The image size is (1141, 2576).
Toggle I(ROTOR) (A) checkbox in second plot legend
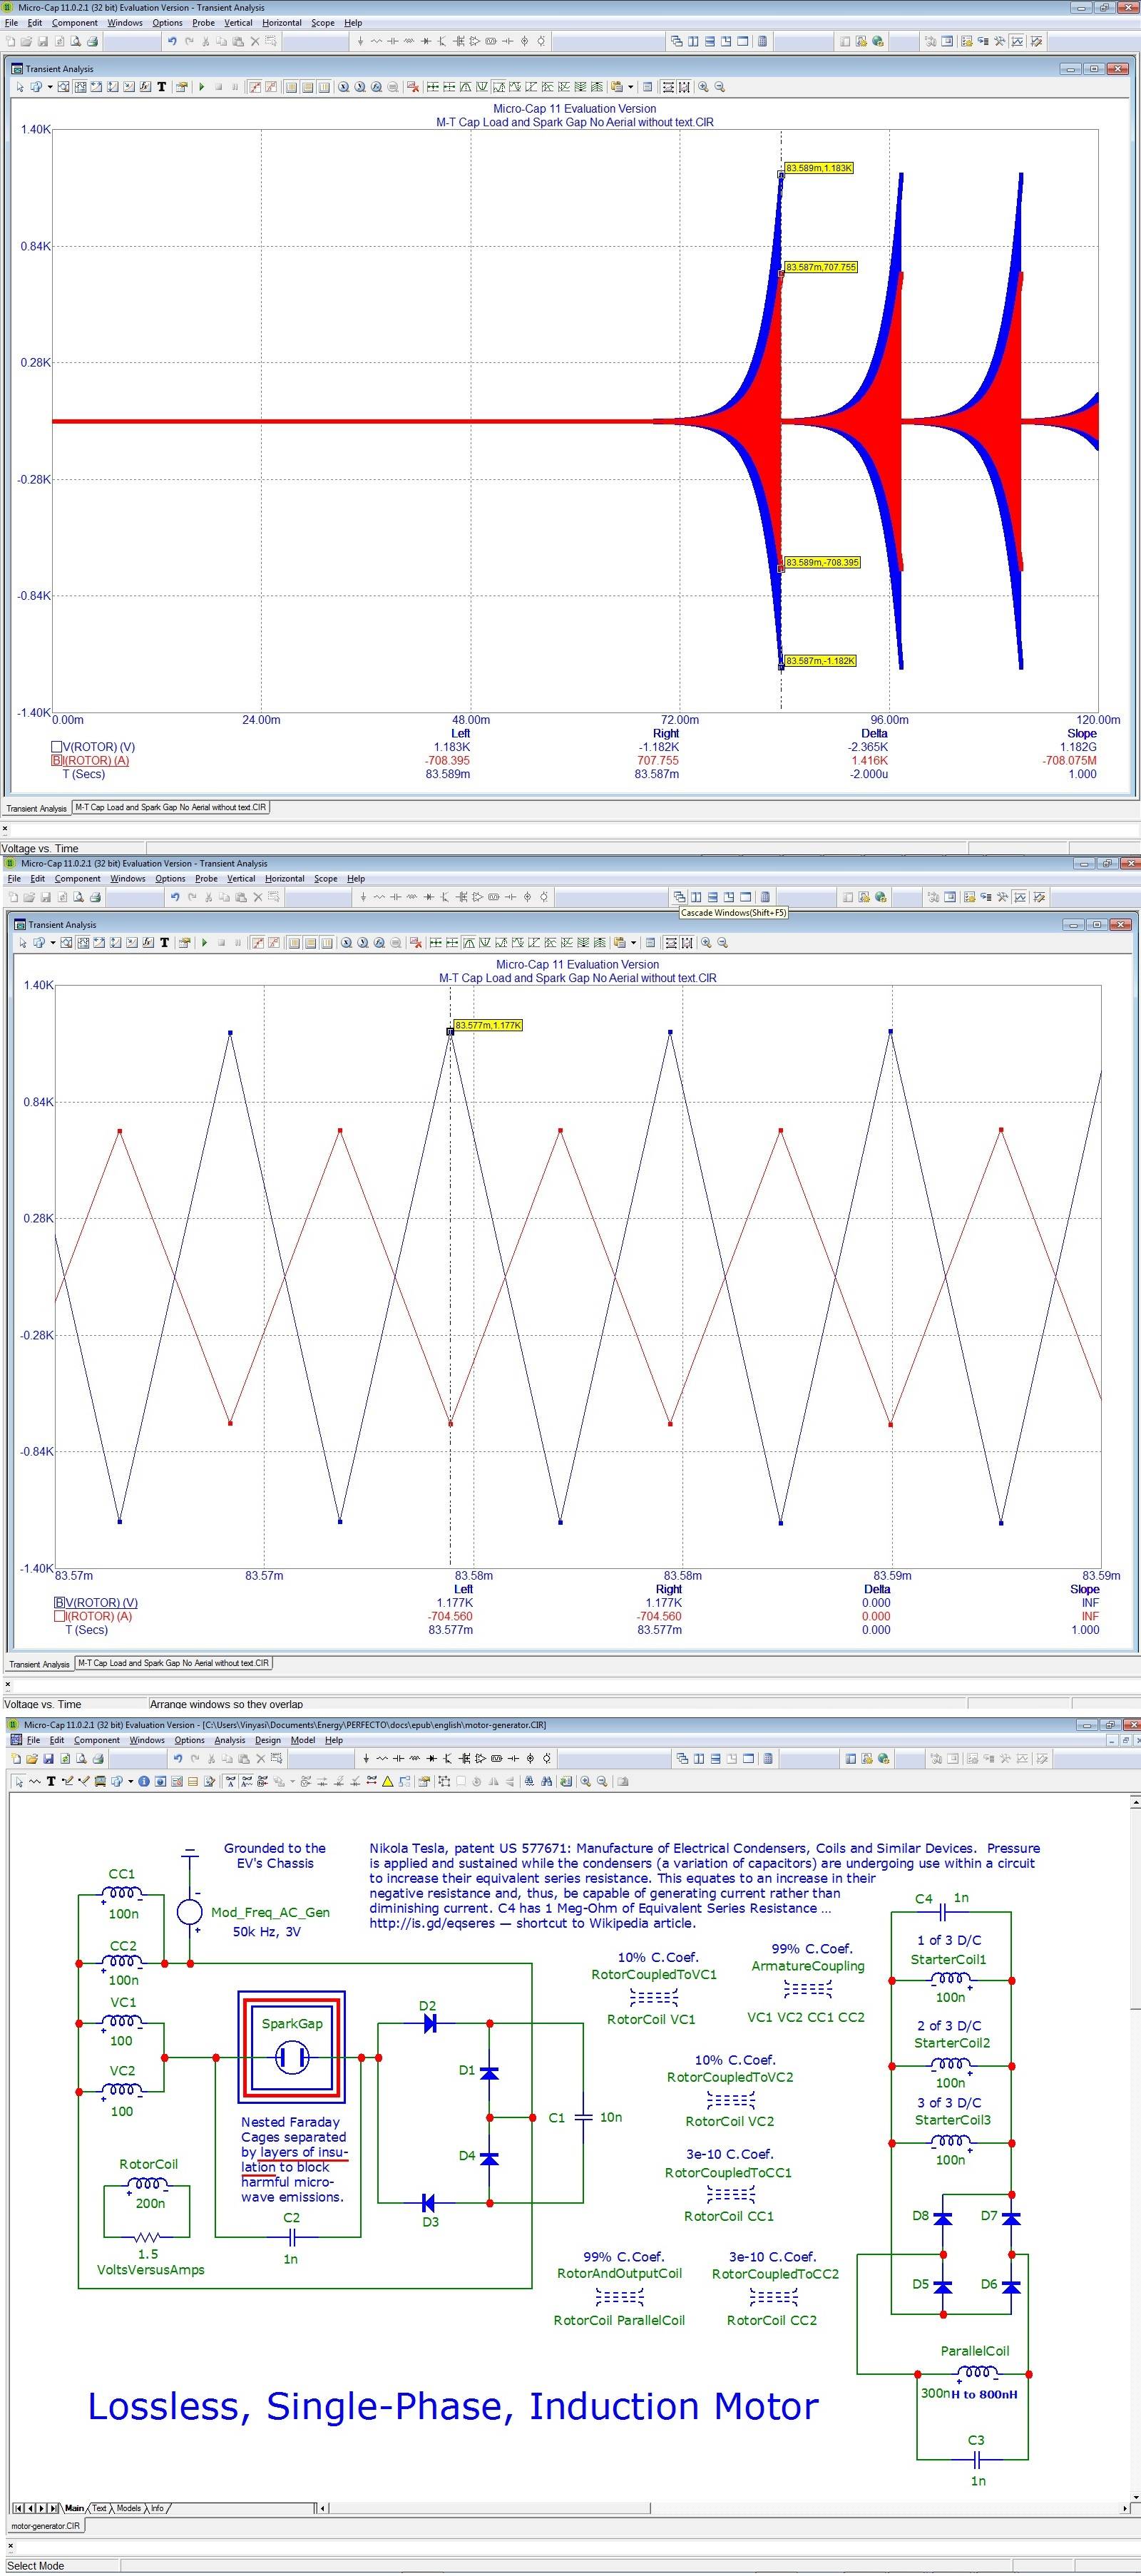[60, 1616]
